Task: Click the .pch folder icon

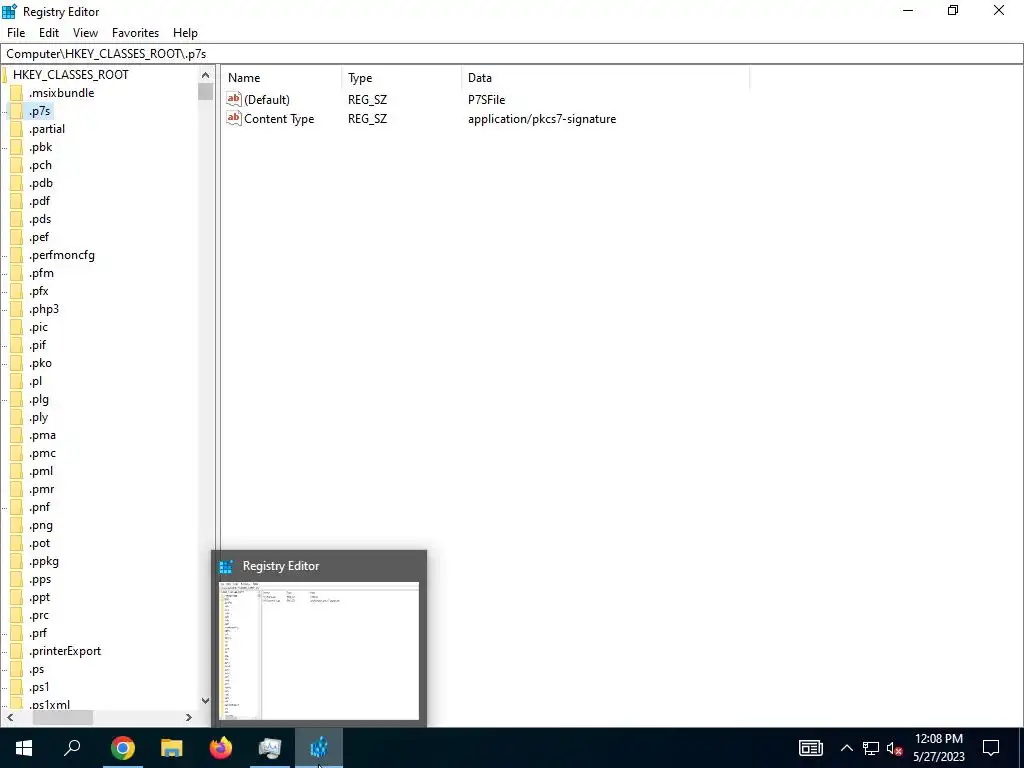Action: point(16,165)
